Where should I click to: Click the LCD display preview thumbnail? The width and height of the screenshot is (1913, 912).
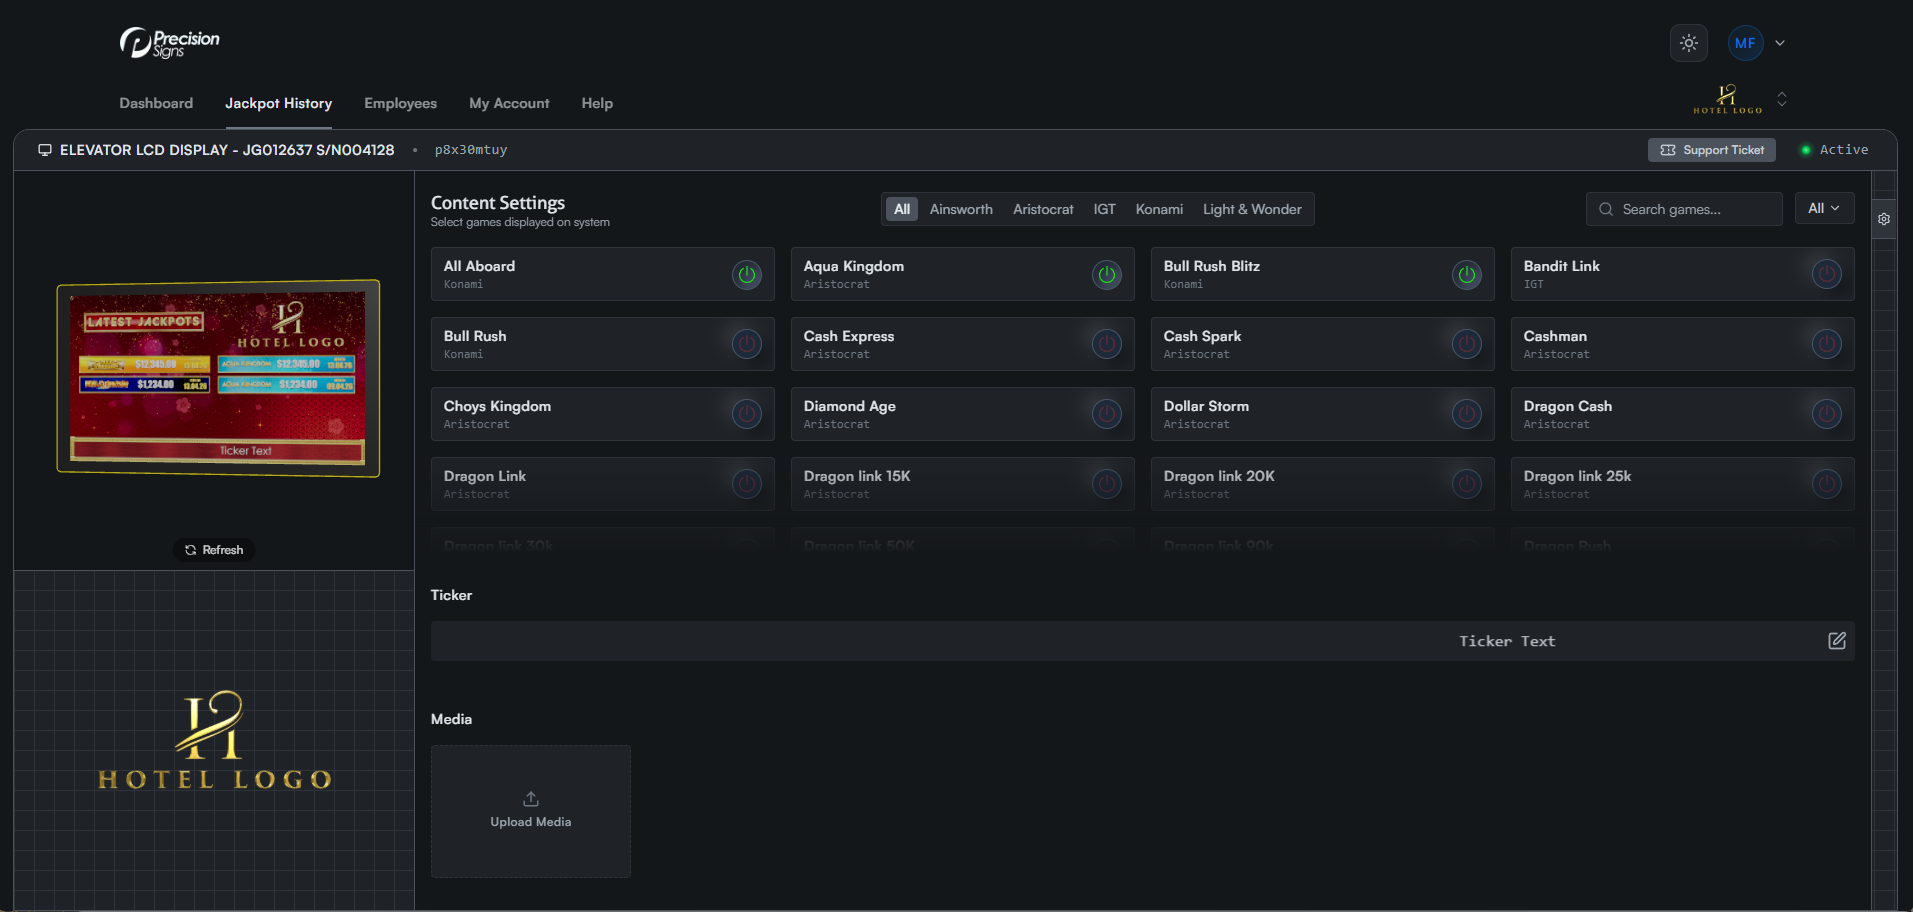point(217,379)
